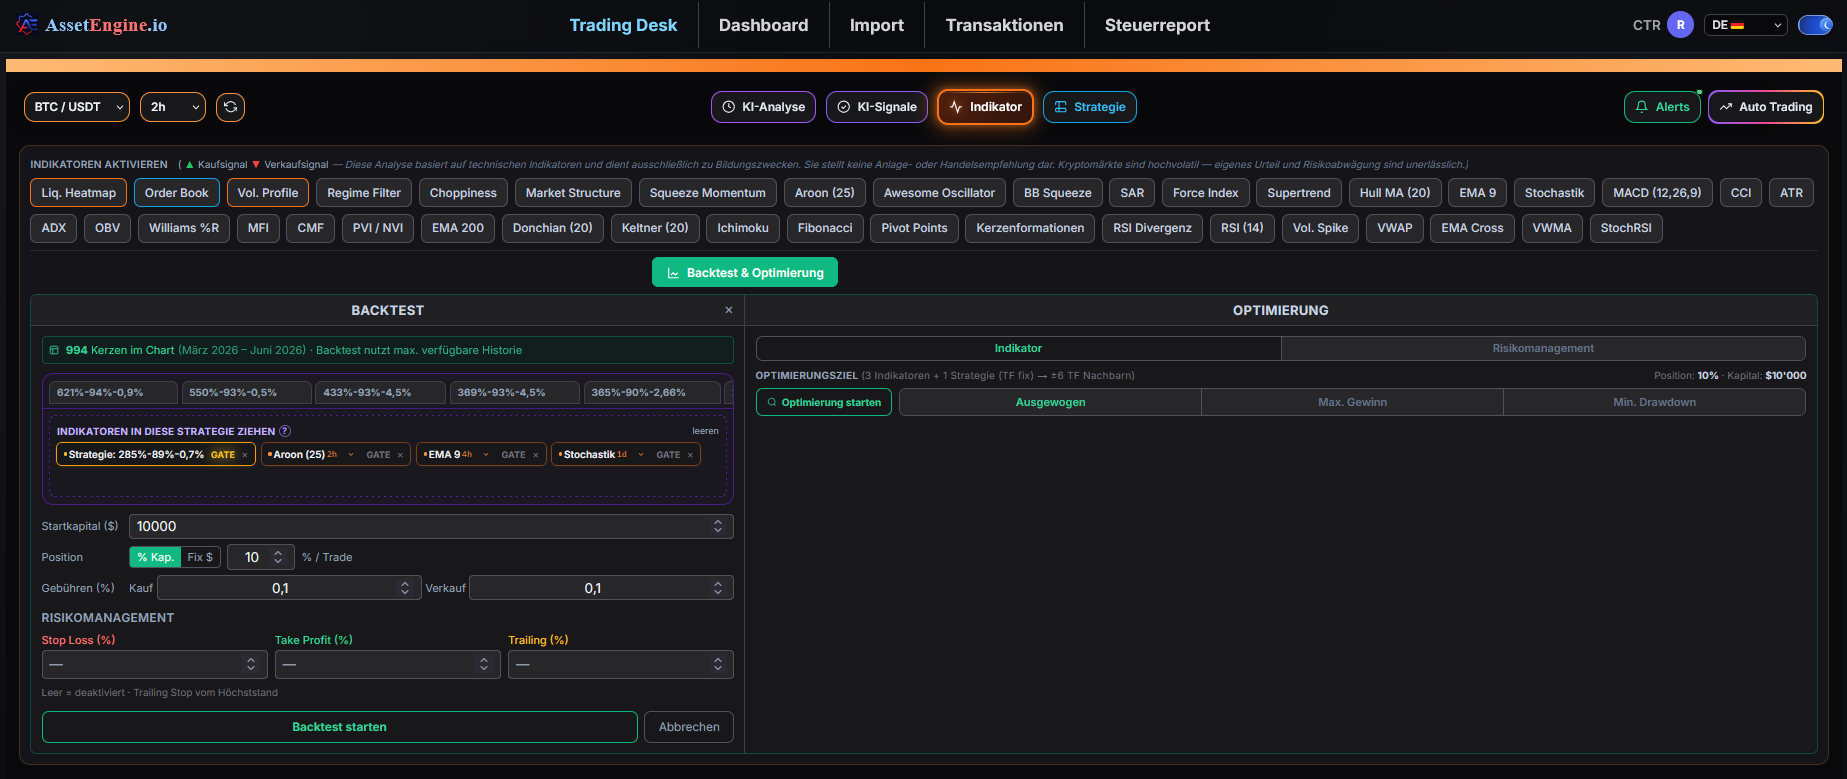The width and height of the screenshot is (1847, 779).
Task: Open the Strategie view
Action: pyautogui.click(x=1090, y=107)
